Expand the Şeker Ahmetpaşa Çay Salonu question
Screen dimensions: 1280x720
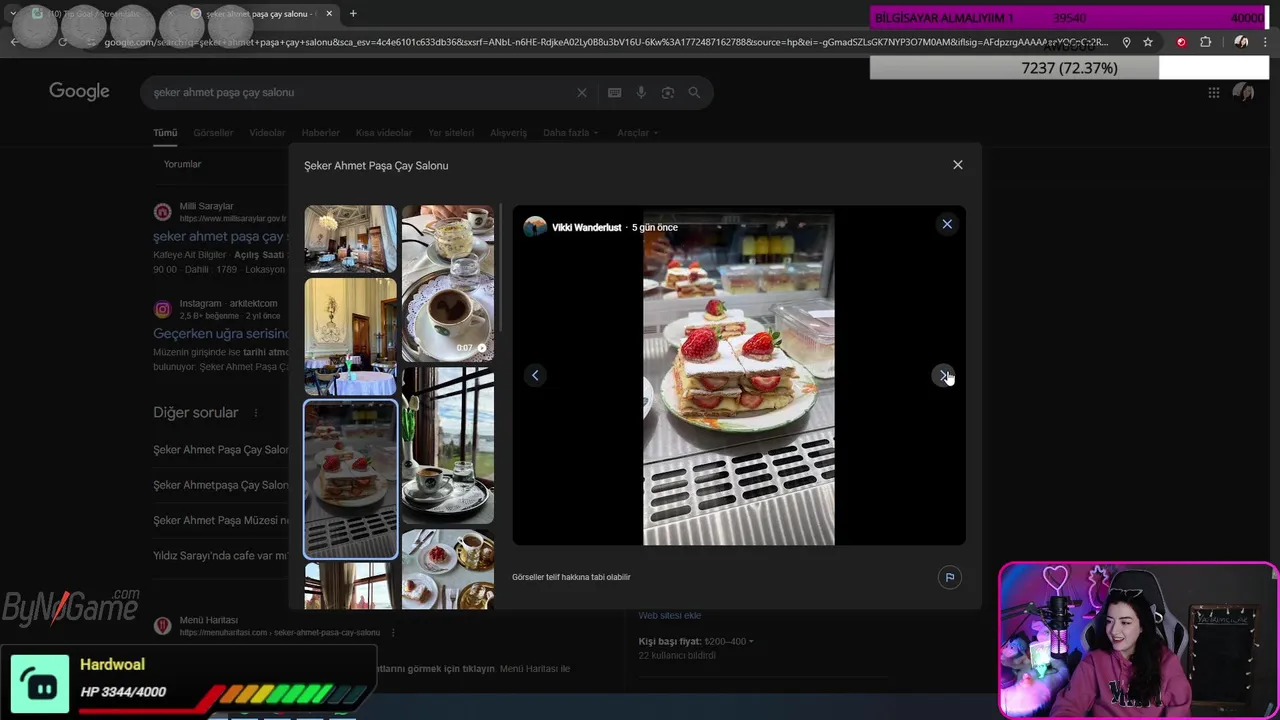tap(221, 485)
